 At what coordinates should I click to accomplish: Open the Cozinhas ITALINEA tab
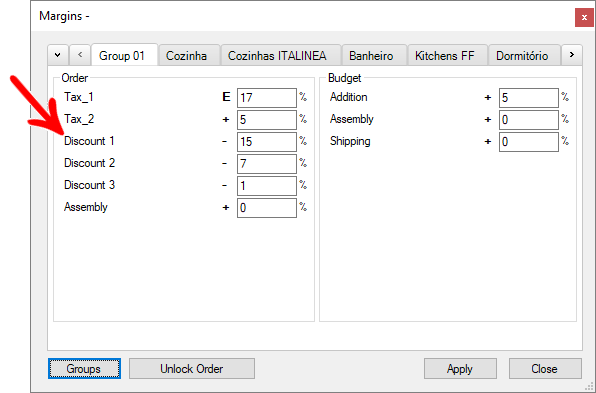(277, 56)
